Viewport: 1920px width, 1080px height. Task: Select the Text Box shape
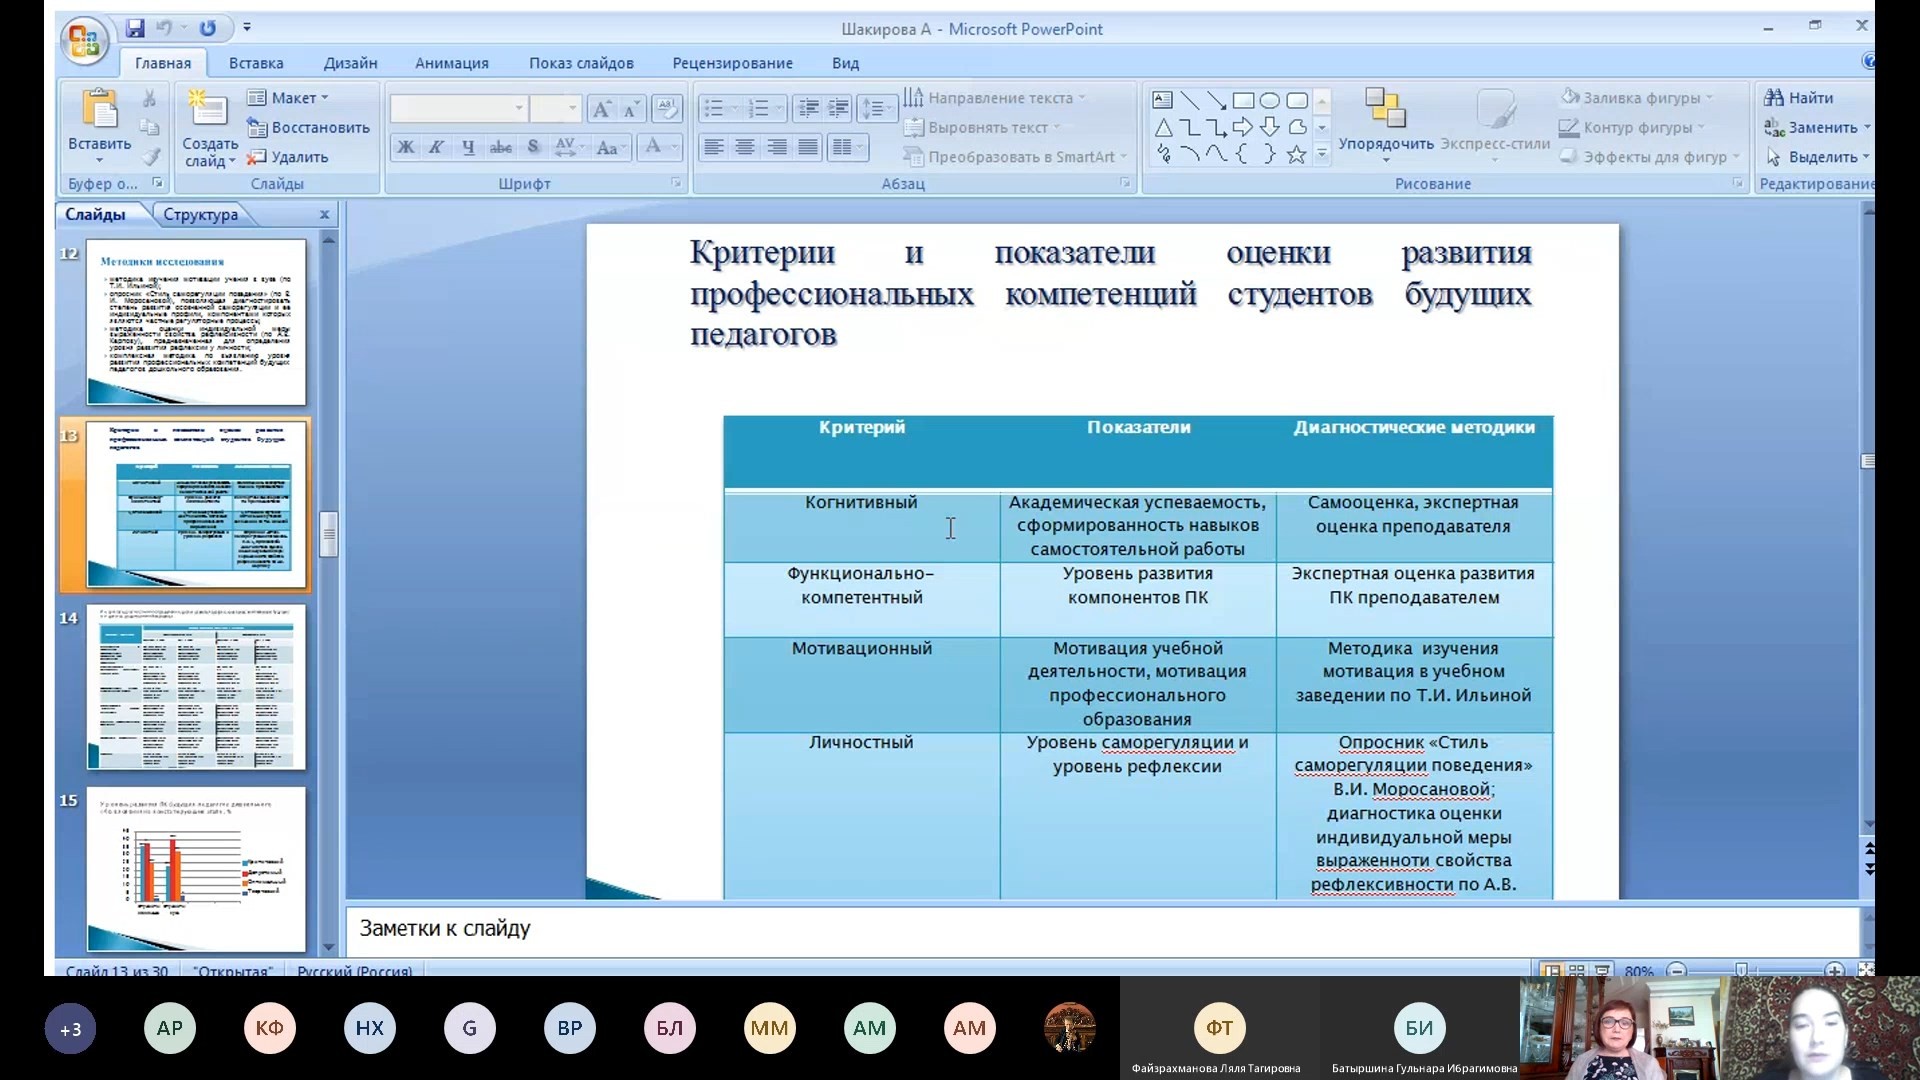coord(1162,100)
